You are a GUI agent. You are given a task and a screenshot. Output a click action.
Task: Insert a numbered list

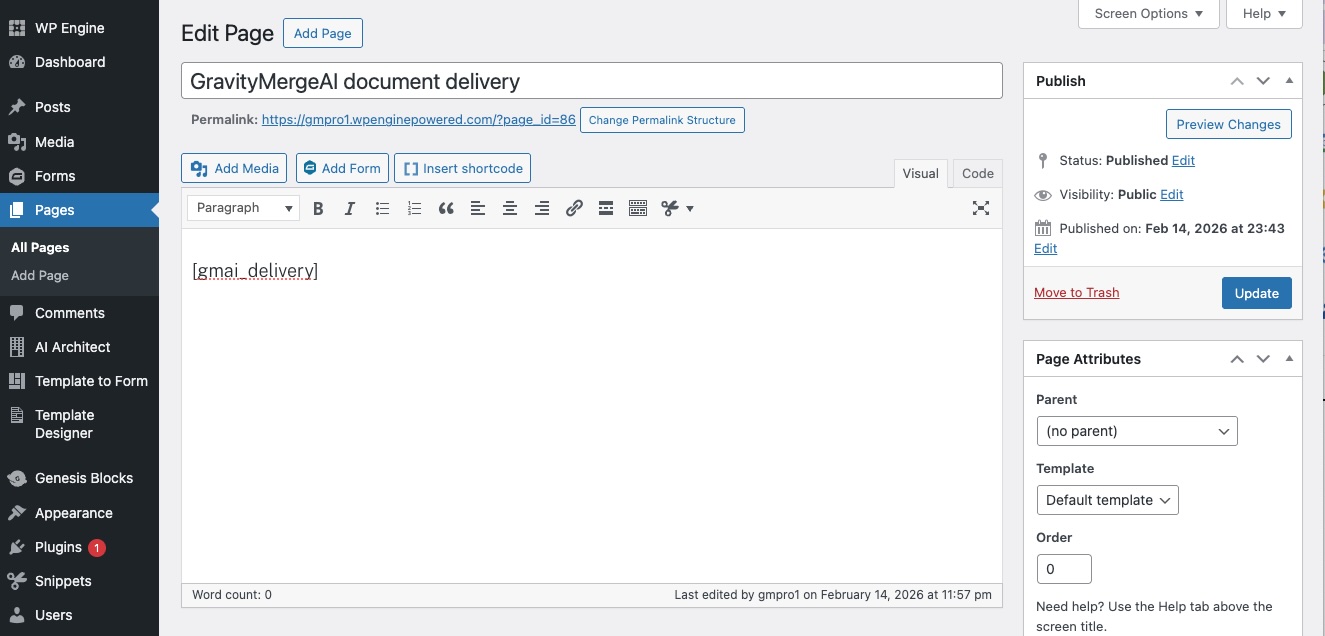click(x=414, y=209)
